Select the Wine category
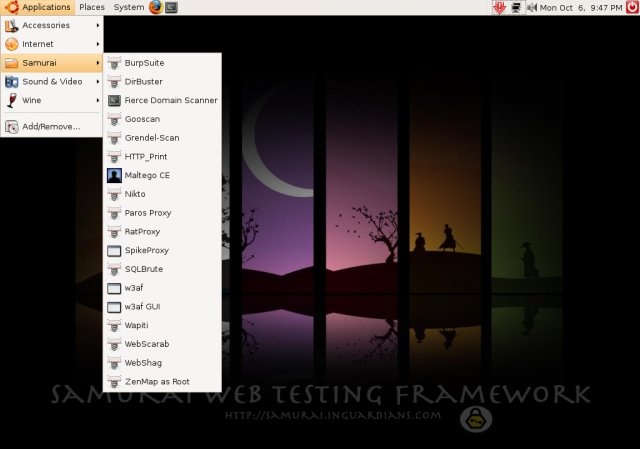Screen dimensions: 640x449 pos(52,100)
